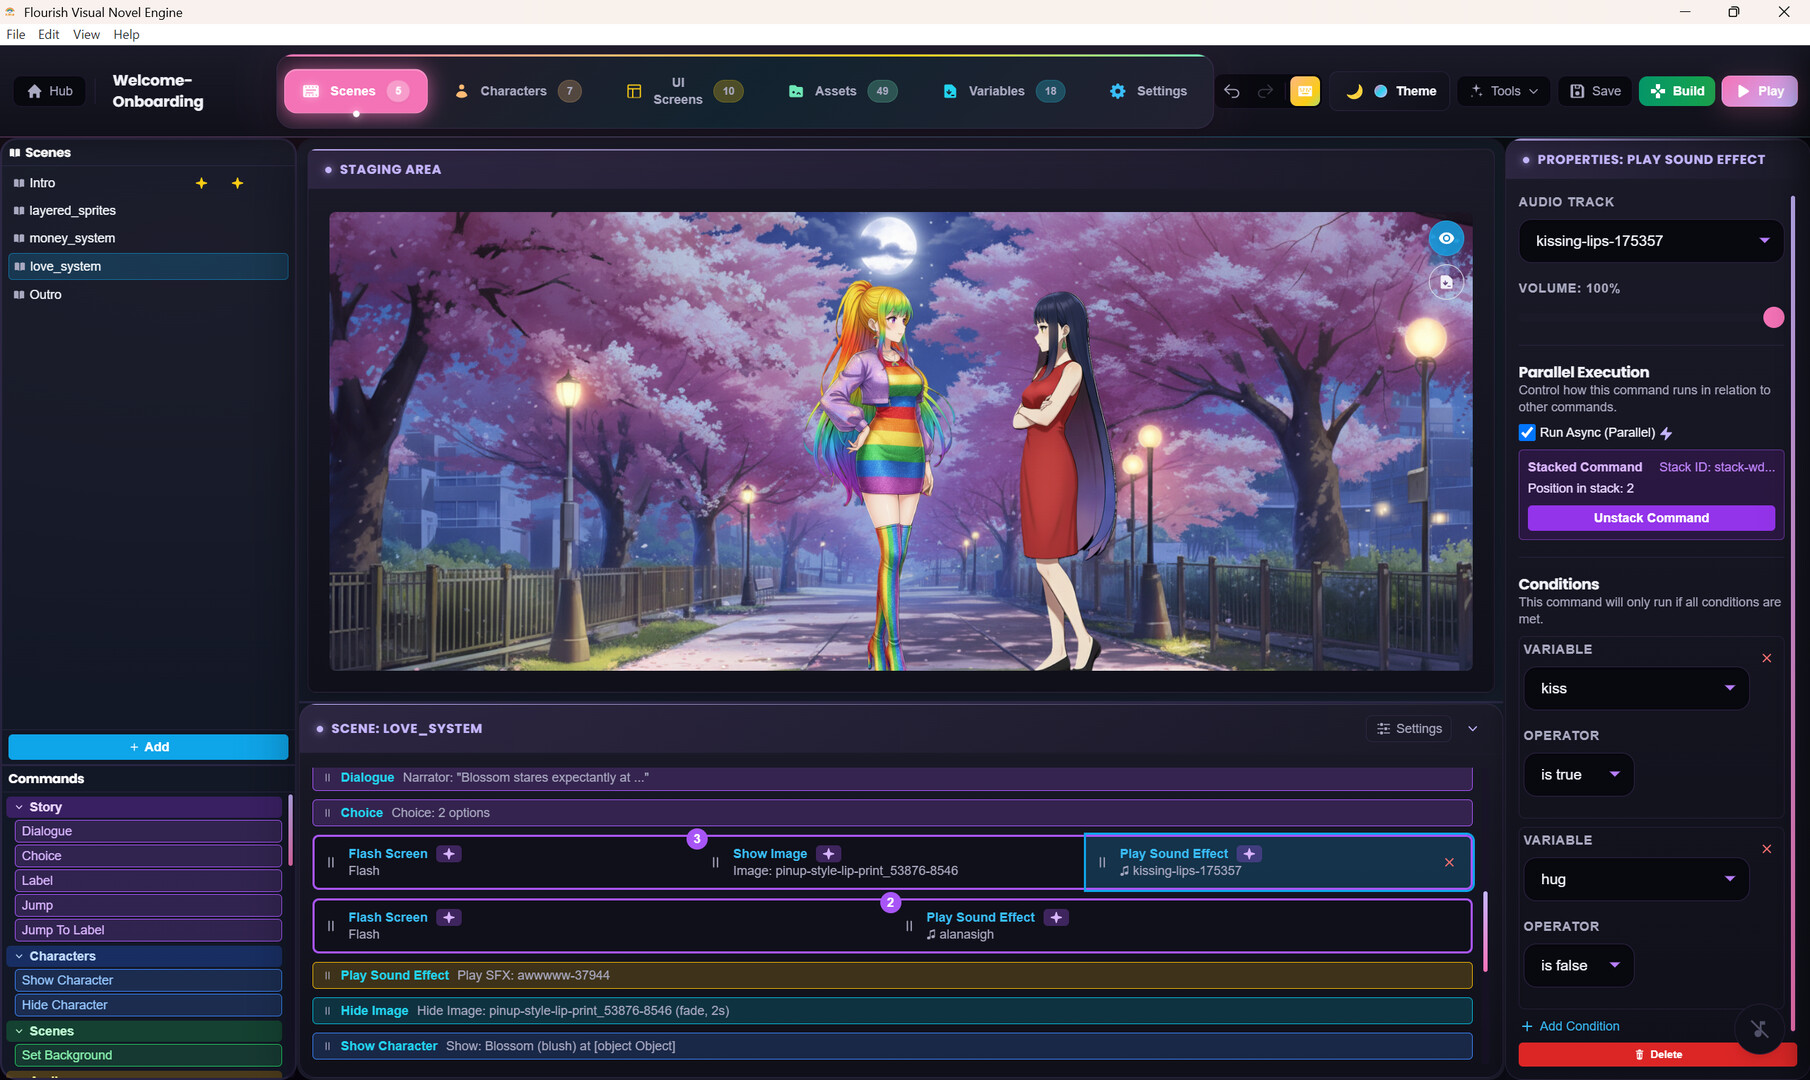The width and height of the screenshot is (1810, 1080).
Task: Collapse the Story commands group
Action: [19, 807]
